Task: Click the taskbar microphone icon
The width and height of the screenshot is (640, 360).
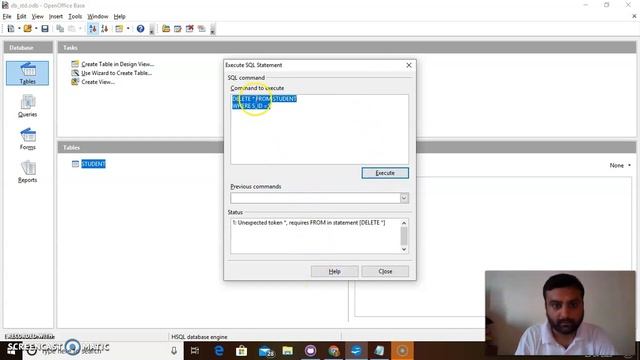Action: tap(174, 351)
